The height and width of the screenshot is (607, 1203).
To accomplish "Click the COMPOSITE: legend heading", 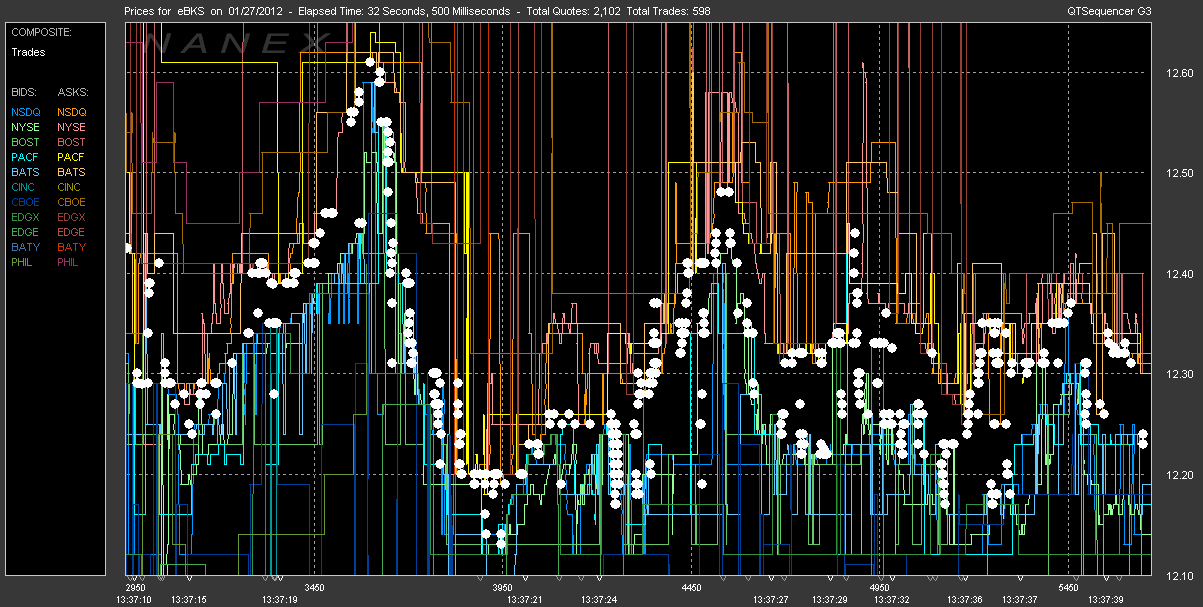I will pyautogui.click(x=41, y=32).
